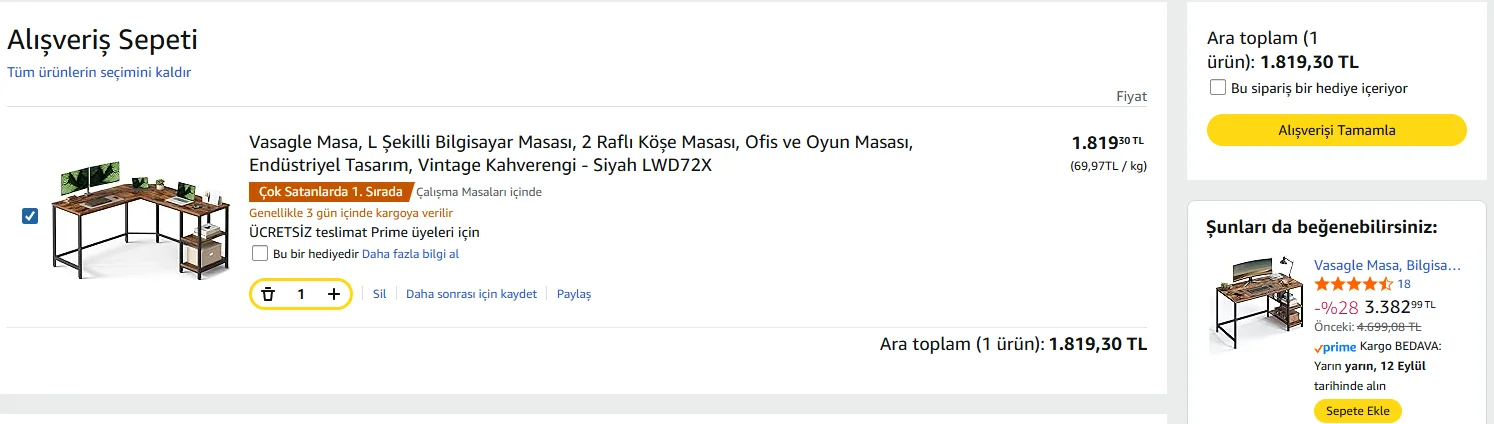Open the Vasagle L-shaped desk product title
This screenshot has width=1494, height=424.
[580, 153]
